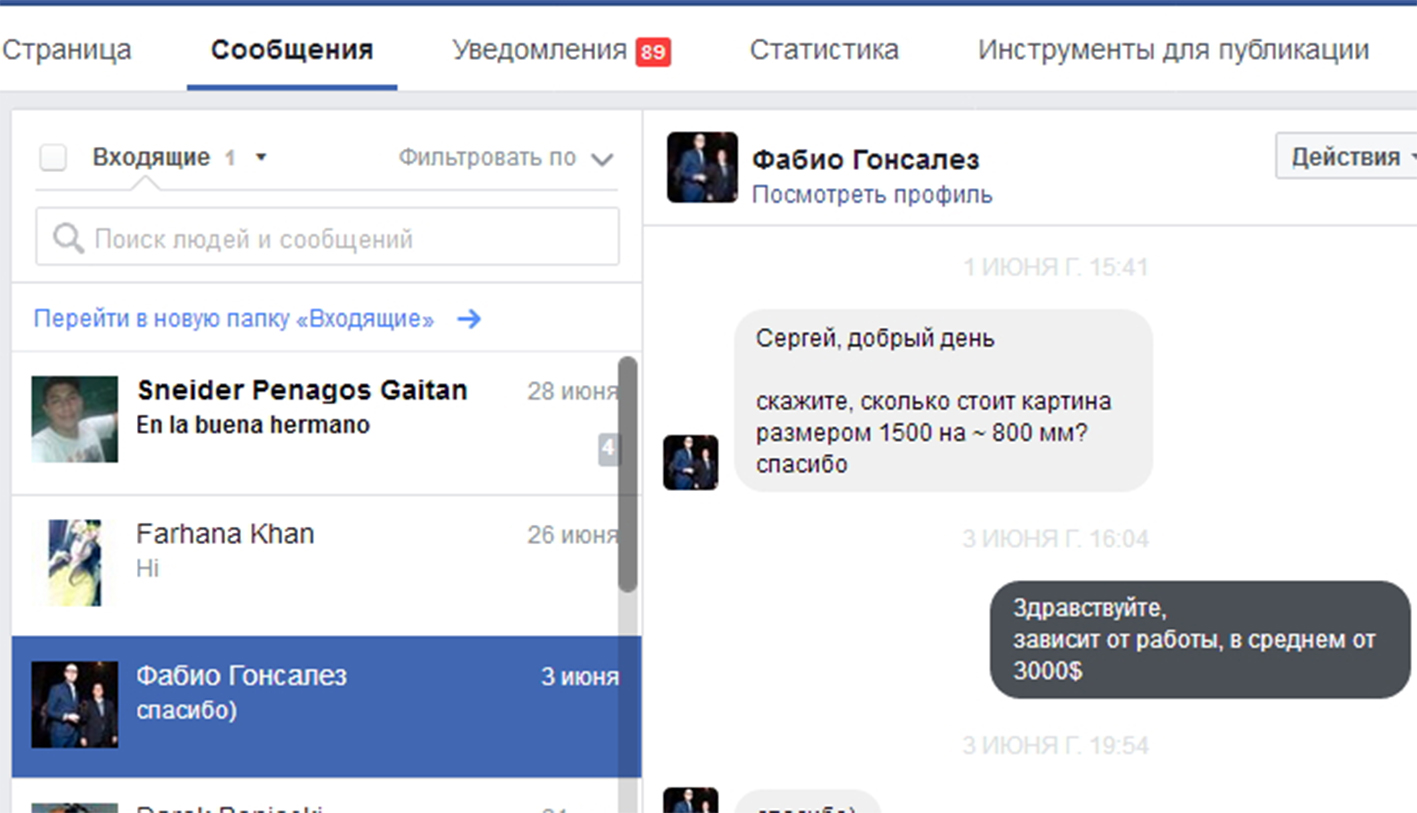
Task: Click the blue arrow next to the new inbox link
Action: tap(469, 319)
